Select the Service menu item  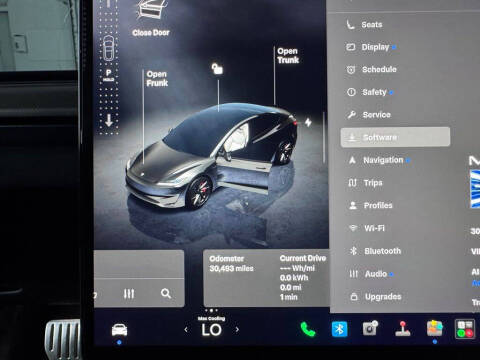coord(369,115)
